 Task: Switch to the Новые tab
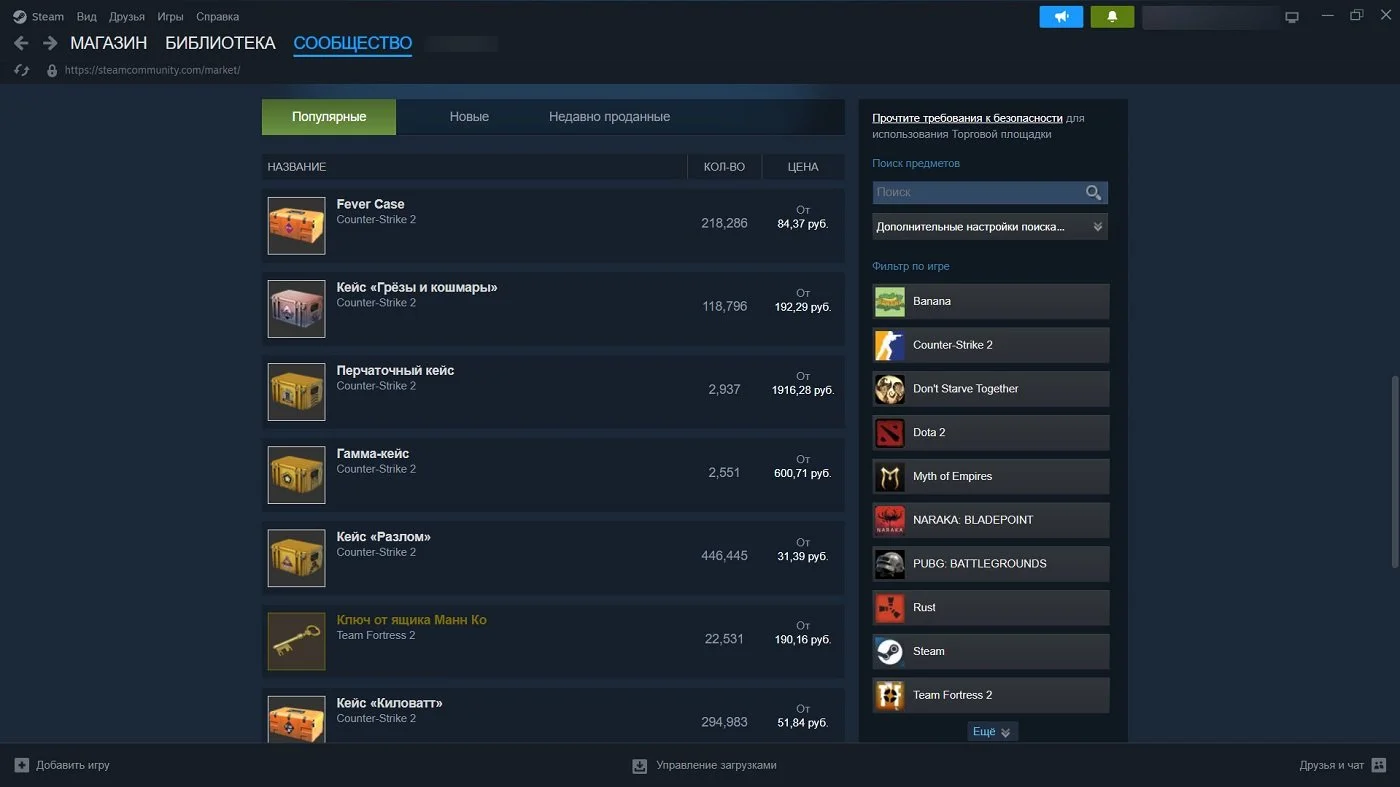pyautogui.click(x=469, y=117)
